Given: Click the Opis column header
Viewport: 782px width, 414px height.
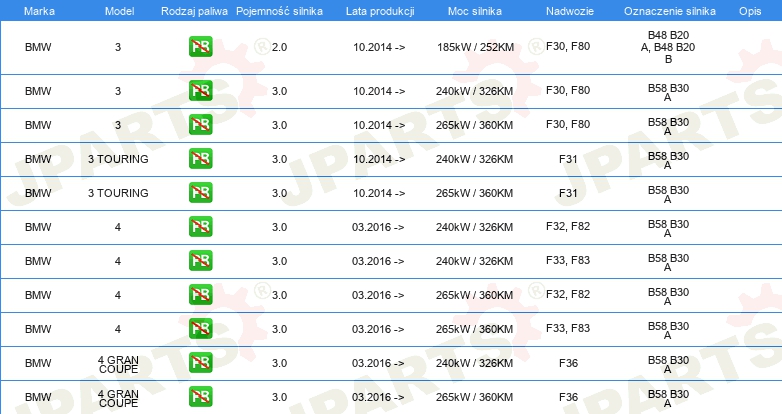Looking at the screenshot, I should pyautogui.click(x=750, y=11).
